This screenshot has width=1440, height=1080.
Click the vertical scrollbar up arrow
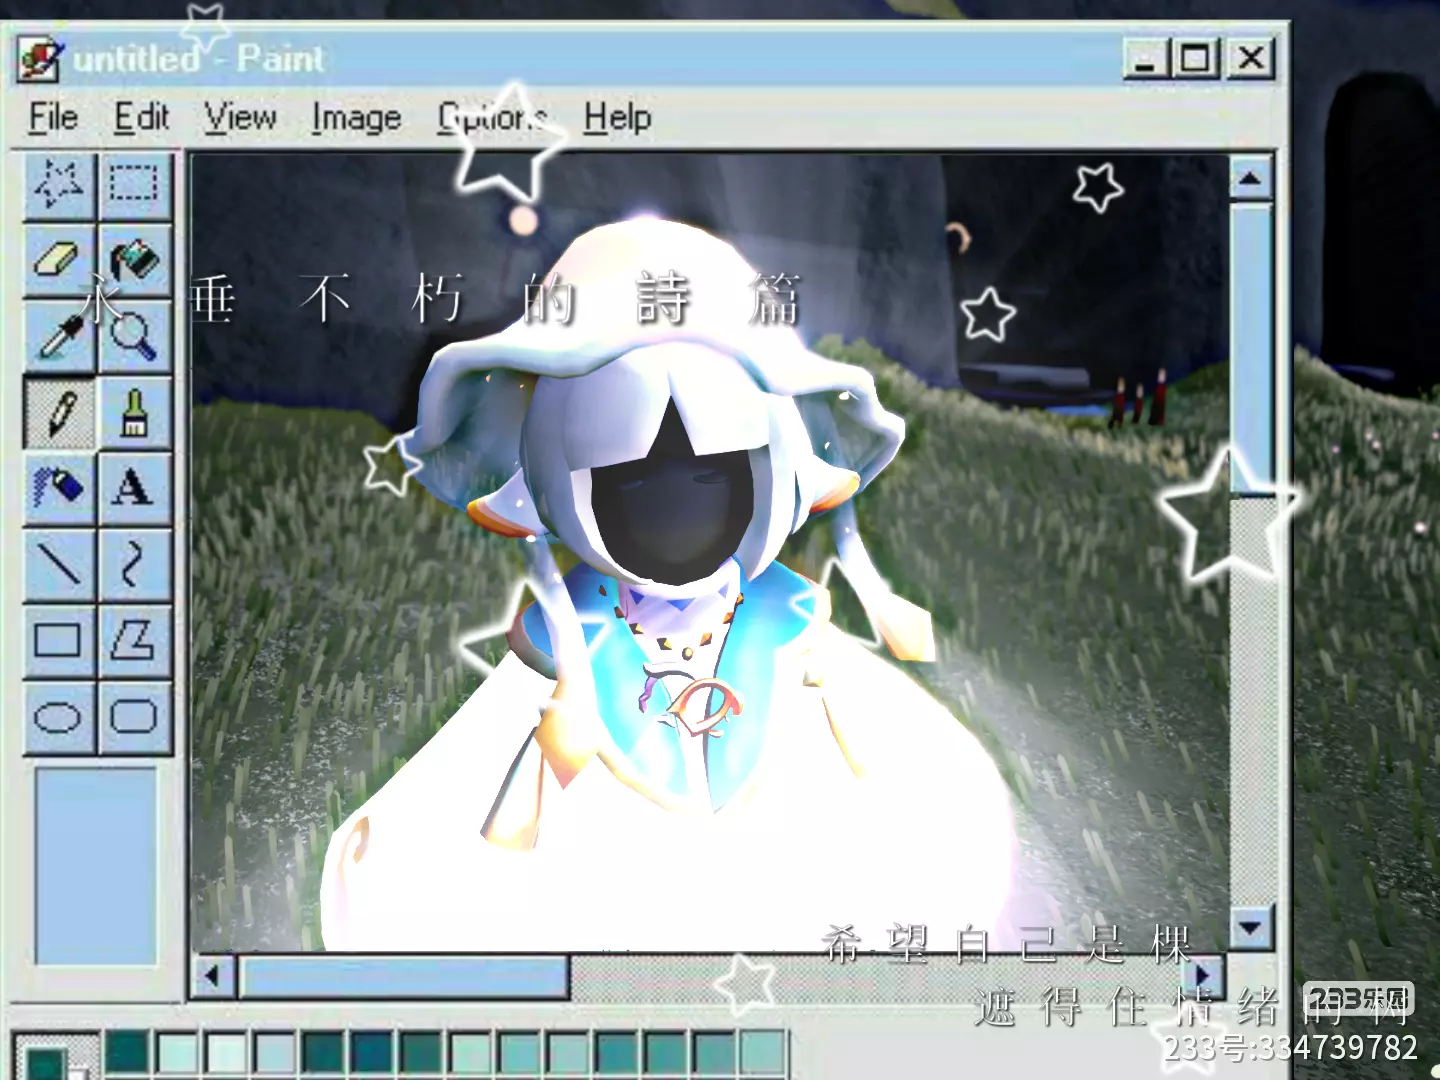tap(1250, 179)
